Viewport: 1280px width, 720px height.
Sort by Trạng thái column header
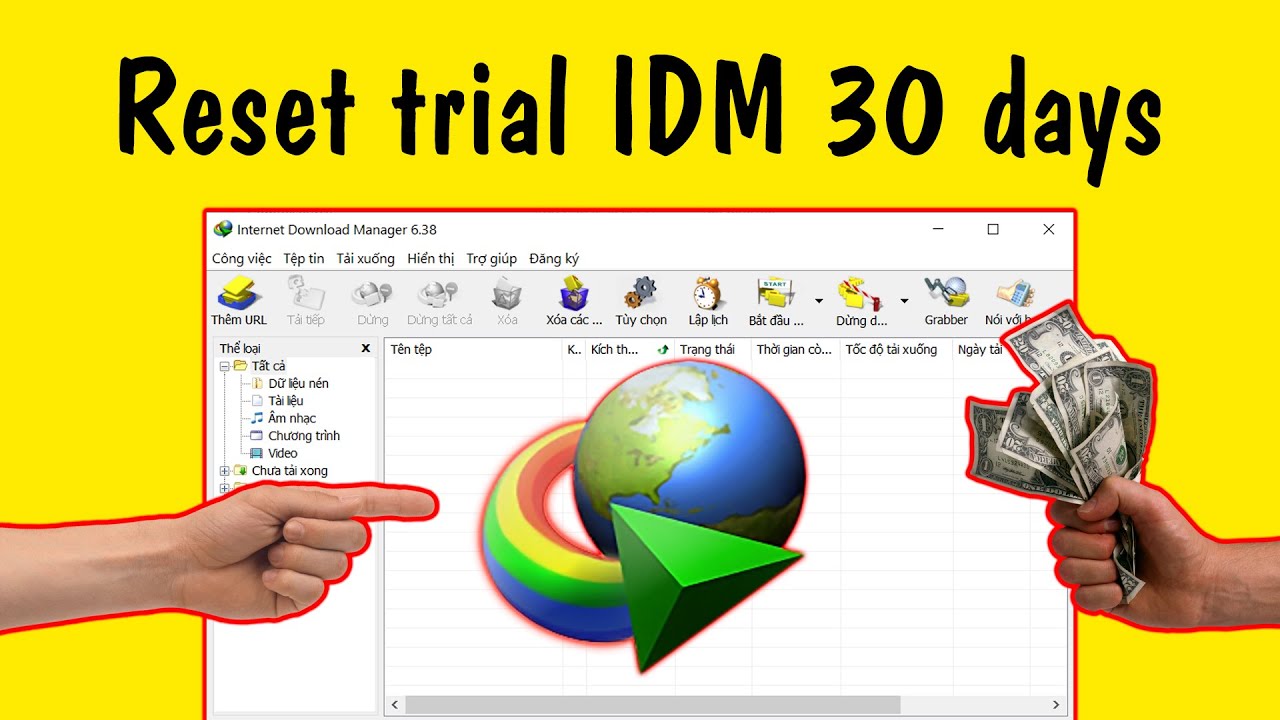click(713, 349)
